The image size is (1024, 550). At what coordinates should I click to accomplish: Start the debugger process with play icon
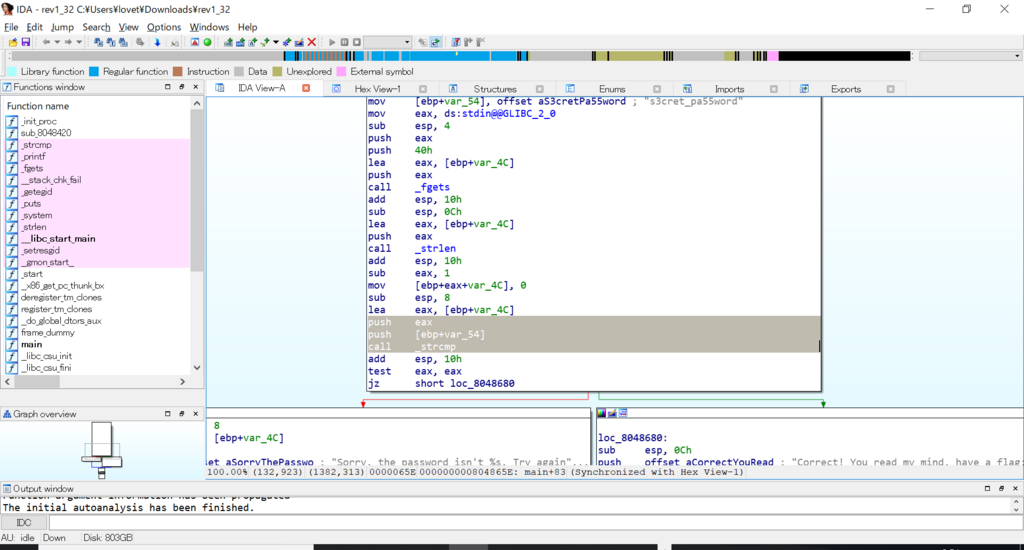332,42
